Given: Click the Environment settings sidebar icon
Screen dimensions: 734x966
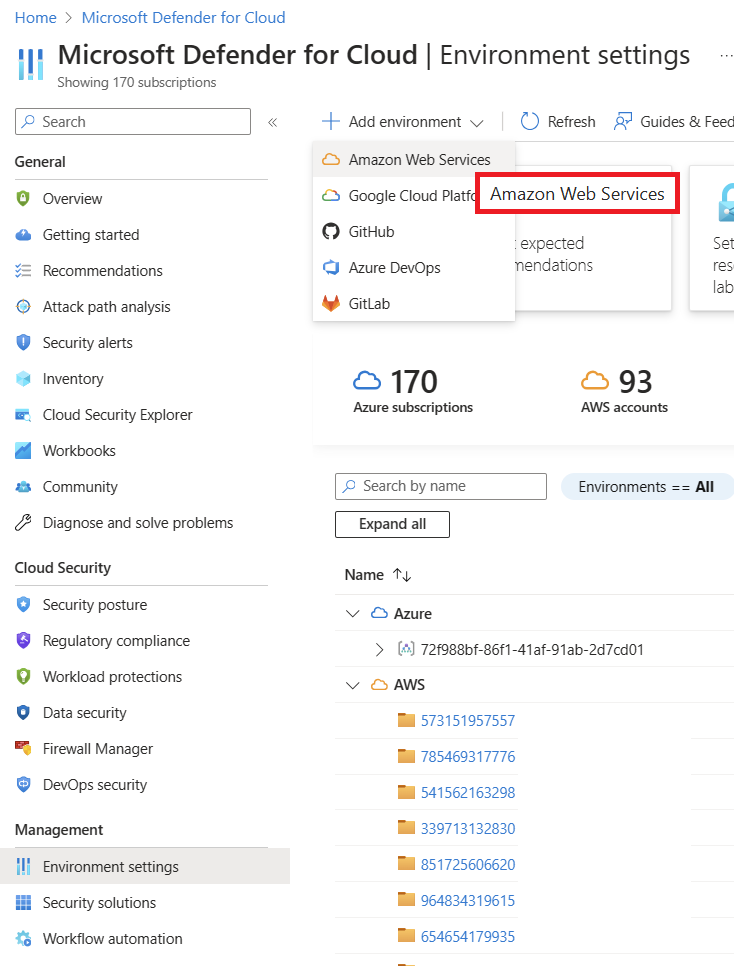Looking at the screenshot, I should 23,866.
